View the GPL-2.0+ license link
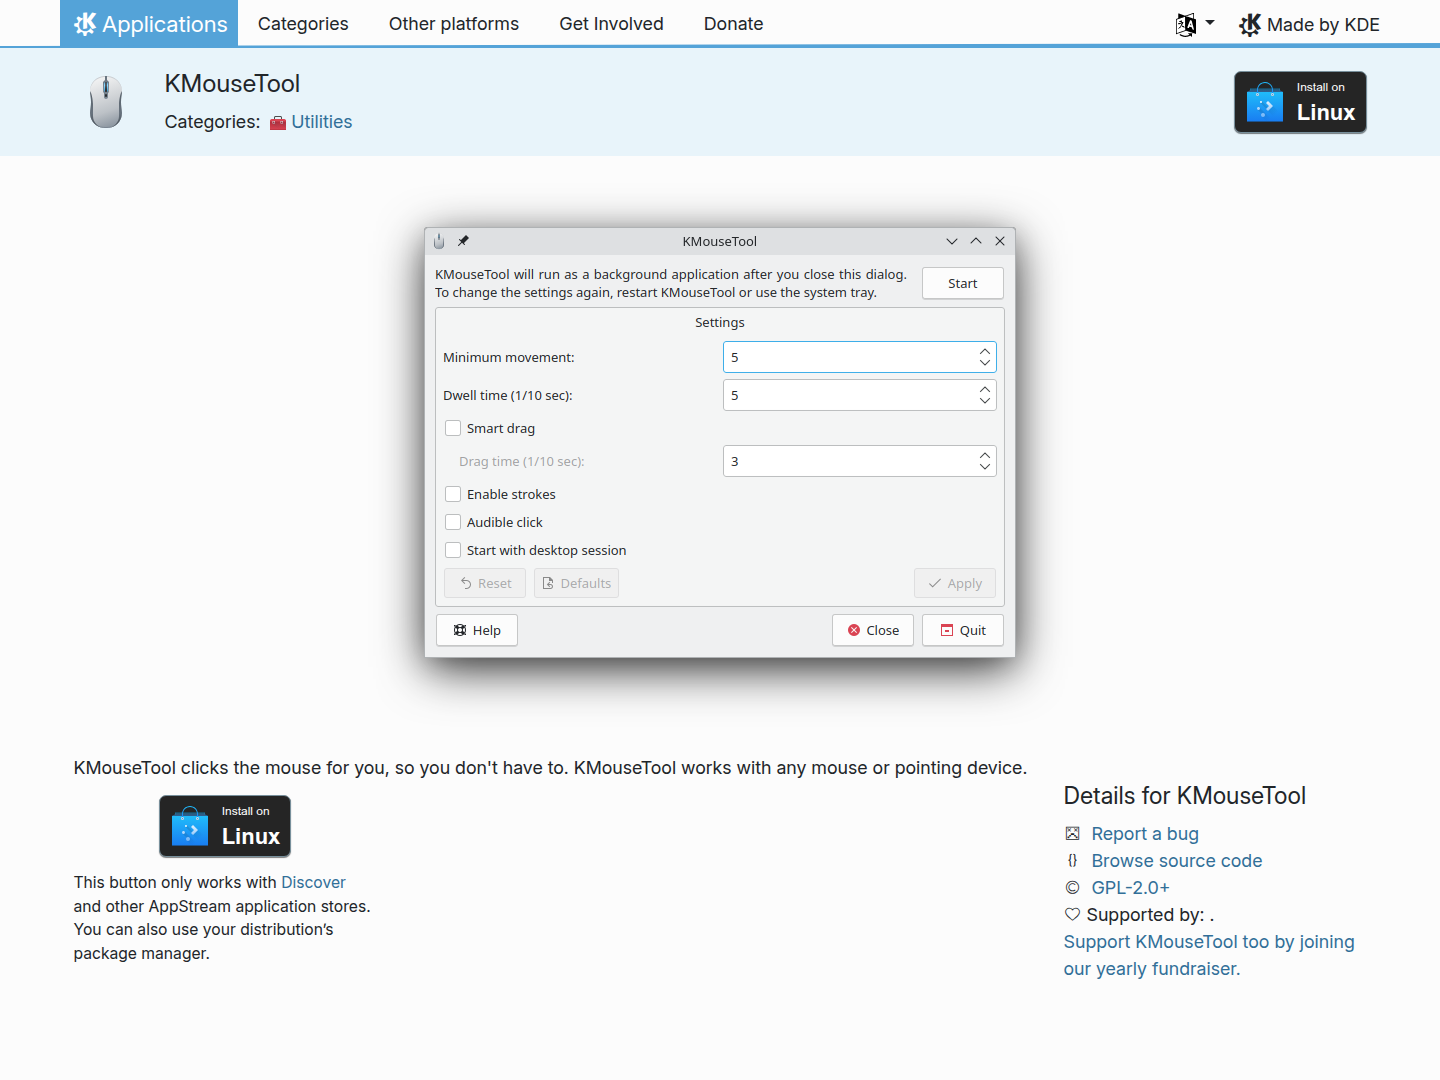This screenshot has height=1080, width=1440. tap(1130, 888)
